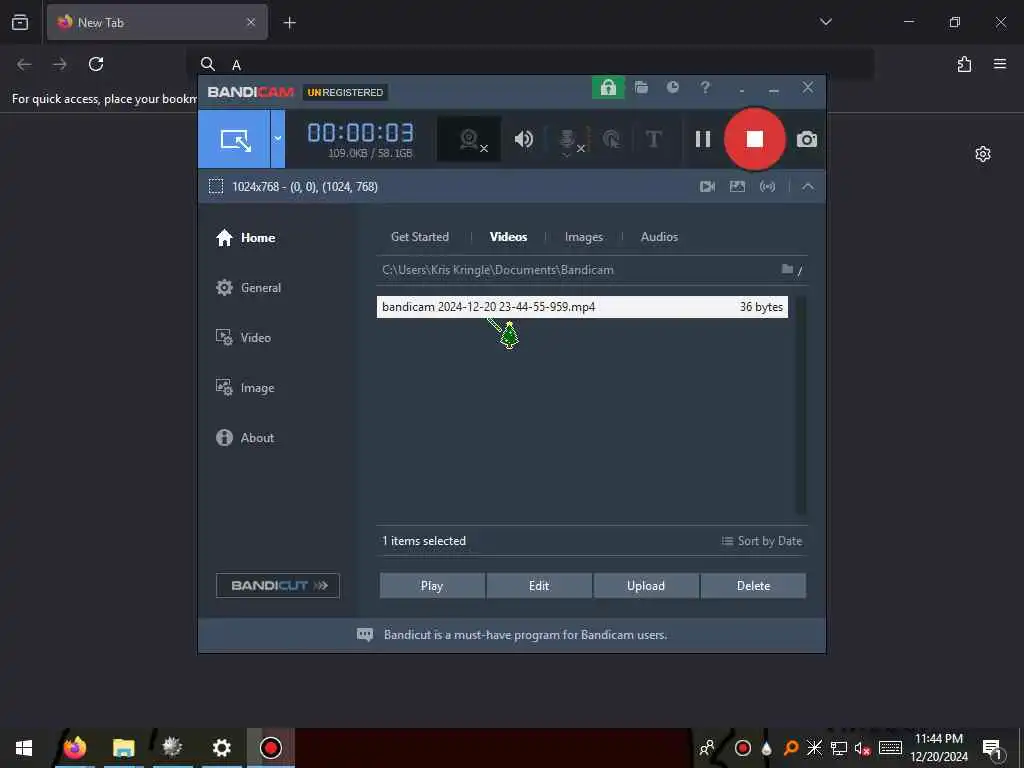Viewport: 1024px width, 768px height.
Task: Open Firefox list all tabs chevron
Action: coord(825,22)
